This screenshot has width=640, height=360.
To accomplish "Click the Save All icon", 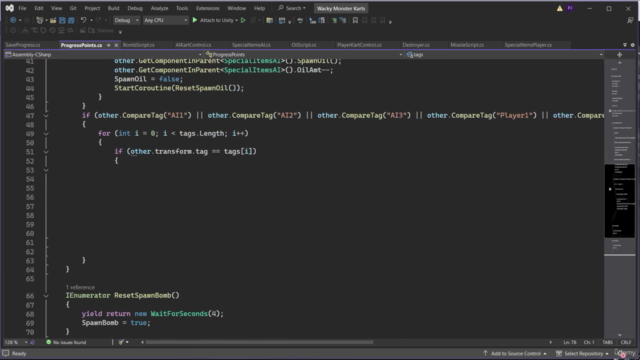I will pyautogui.click(x=71, y=20).
